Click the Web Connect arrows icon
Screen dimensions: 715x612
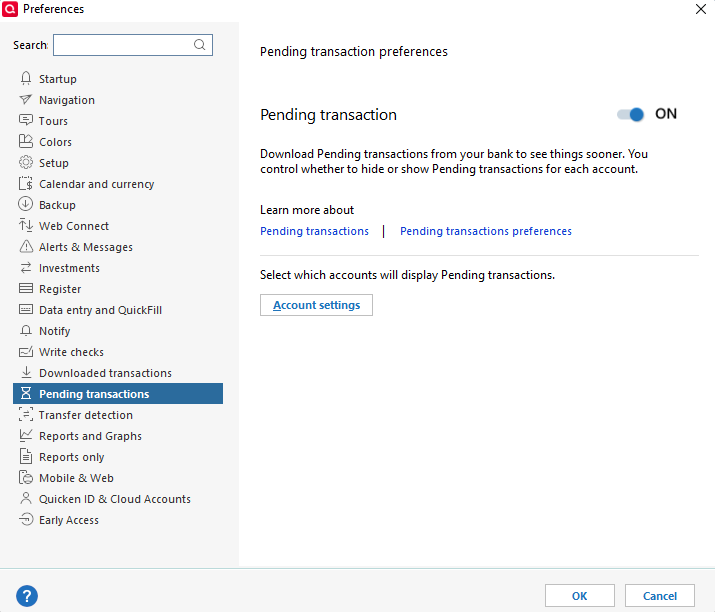26,225
